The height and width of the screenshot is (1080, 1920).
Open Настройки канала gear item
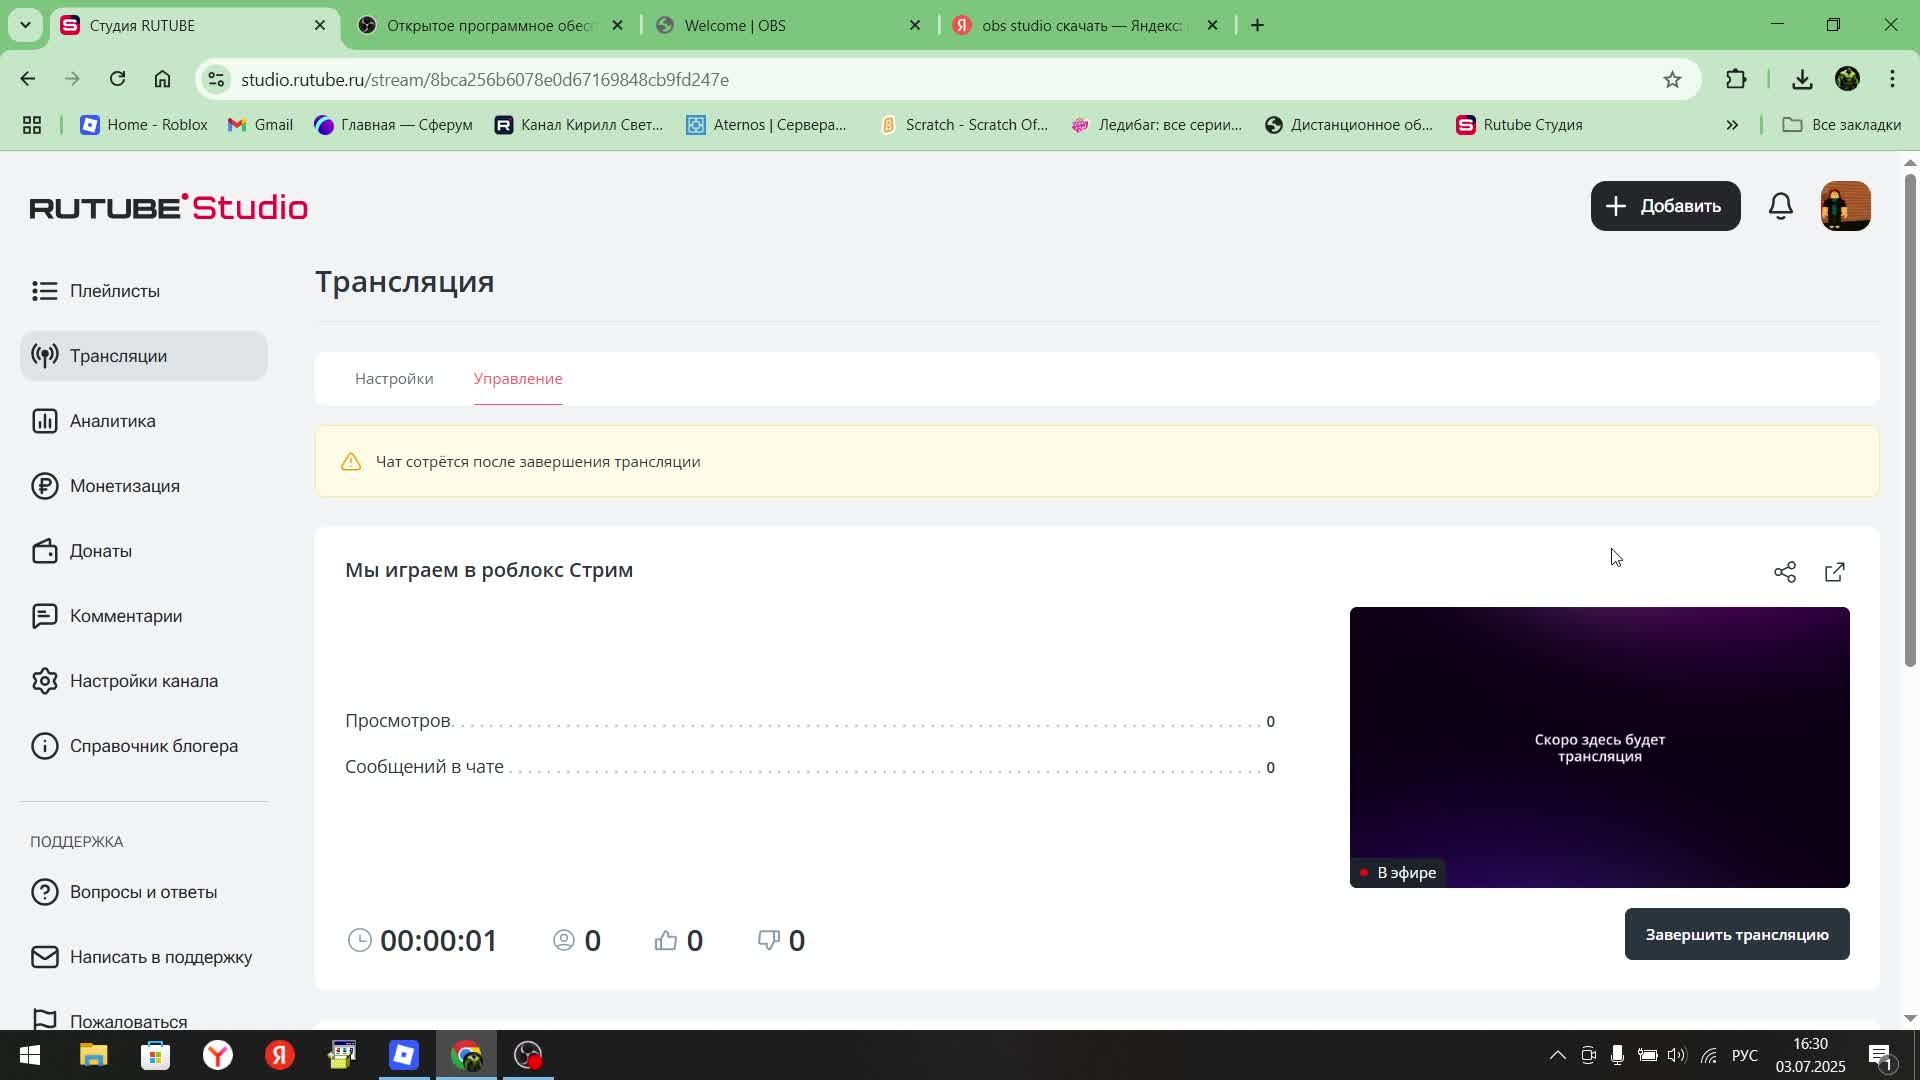click(x=143, y=681)
